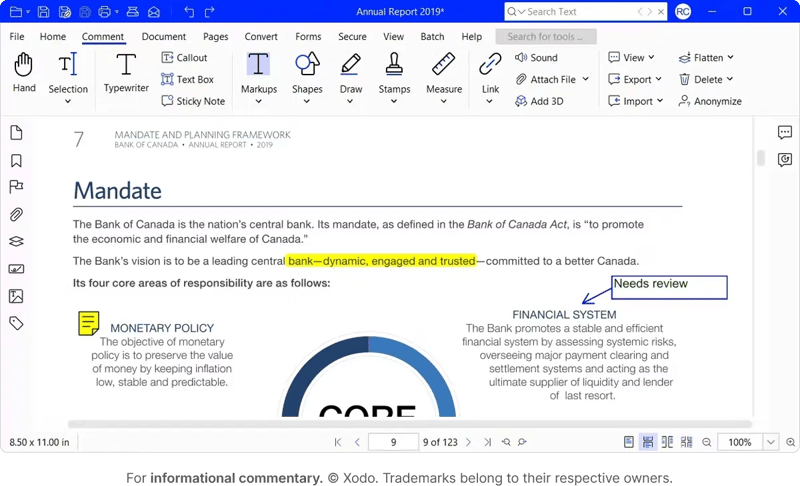The image size is (800, 486).
Task: Click the Save icon in title bar
Action: point(44,11)
